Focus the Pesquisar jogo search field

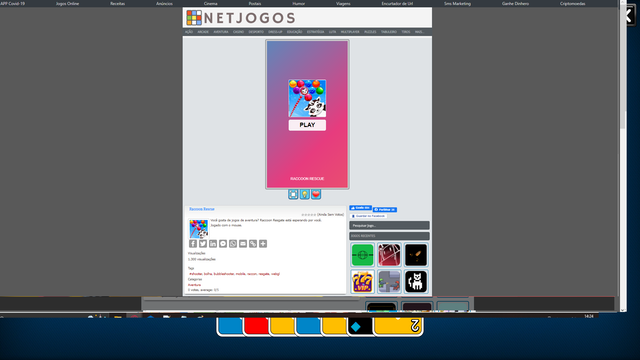pos(389,225)
